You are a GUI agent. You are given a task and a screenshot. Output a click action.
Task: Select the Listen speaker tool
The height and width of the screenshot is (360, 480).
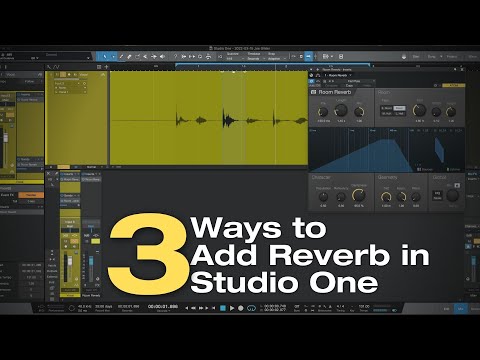(162, 57)
